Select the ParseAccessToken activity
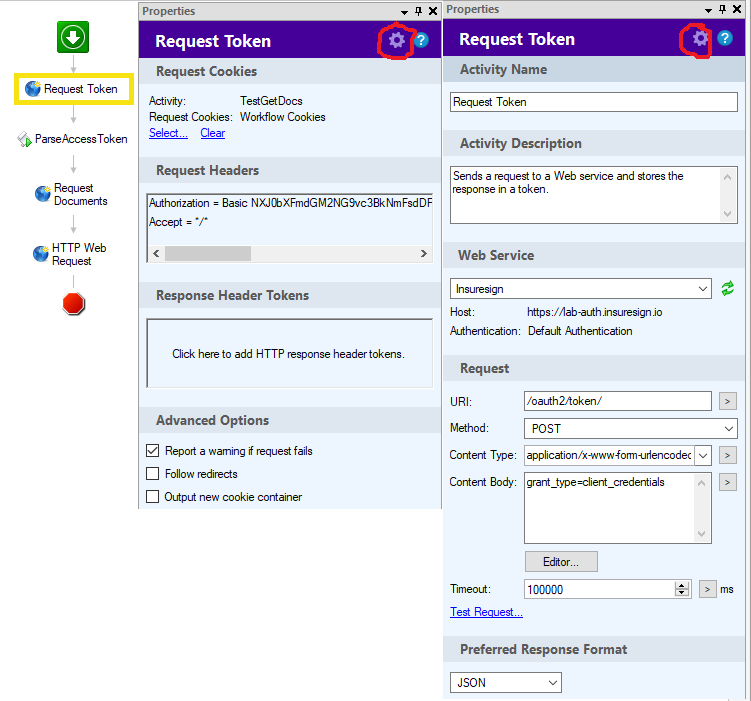The height and width of the screenshot is (701, 751). (73, 139)
